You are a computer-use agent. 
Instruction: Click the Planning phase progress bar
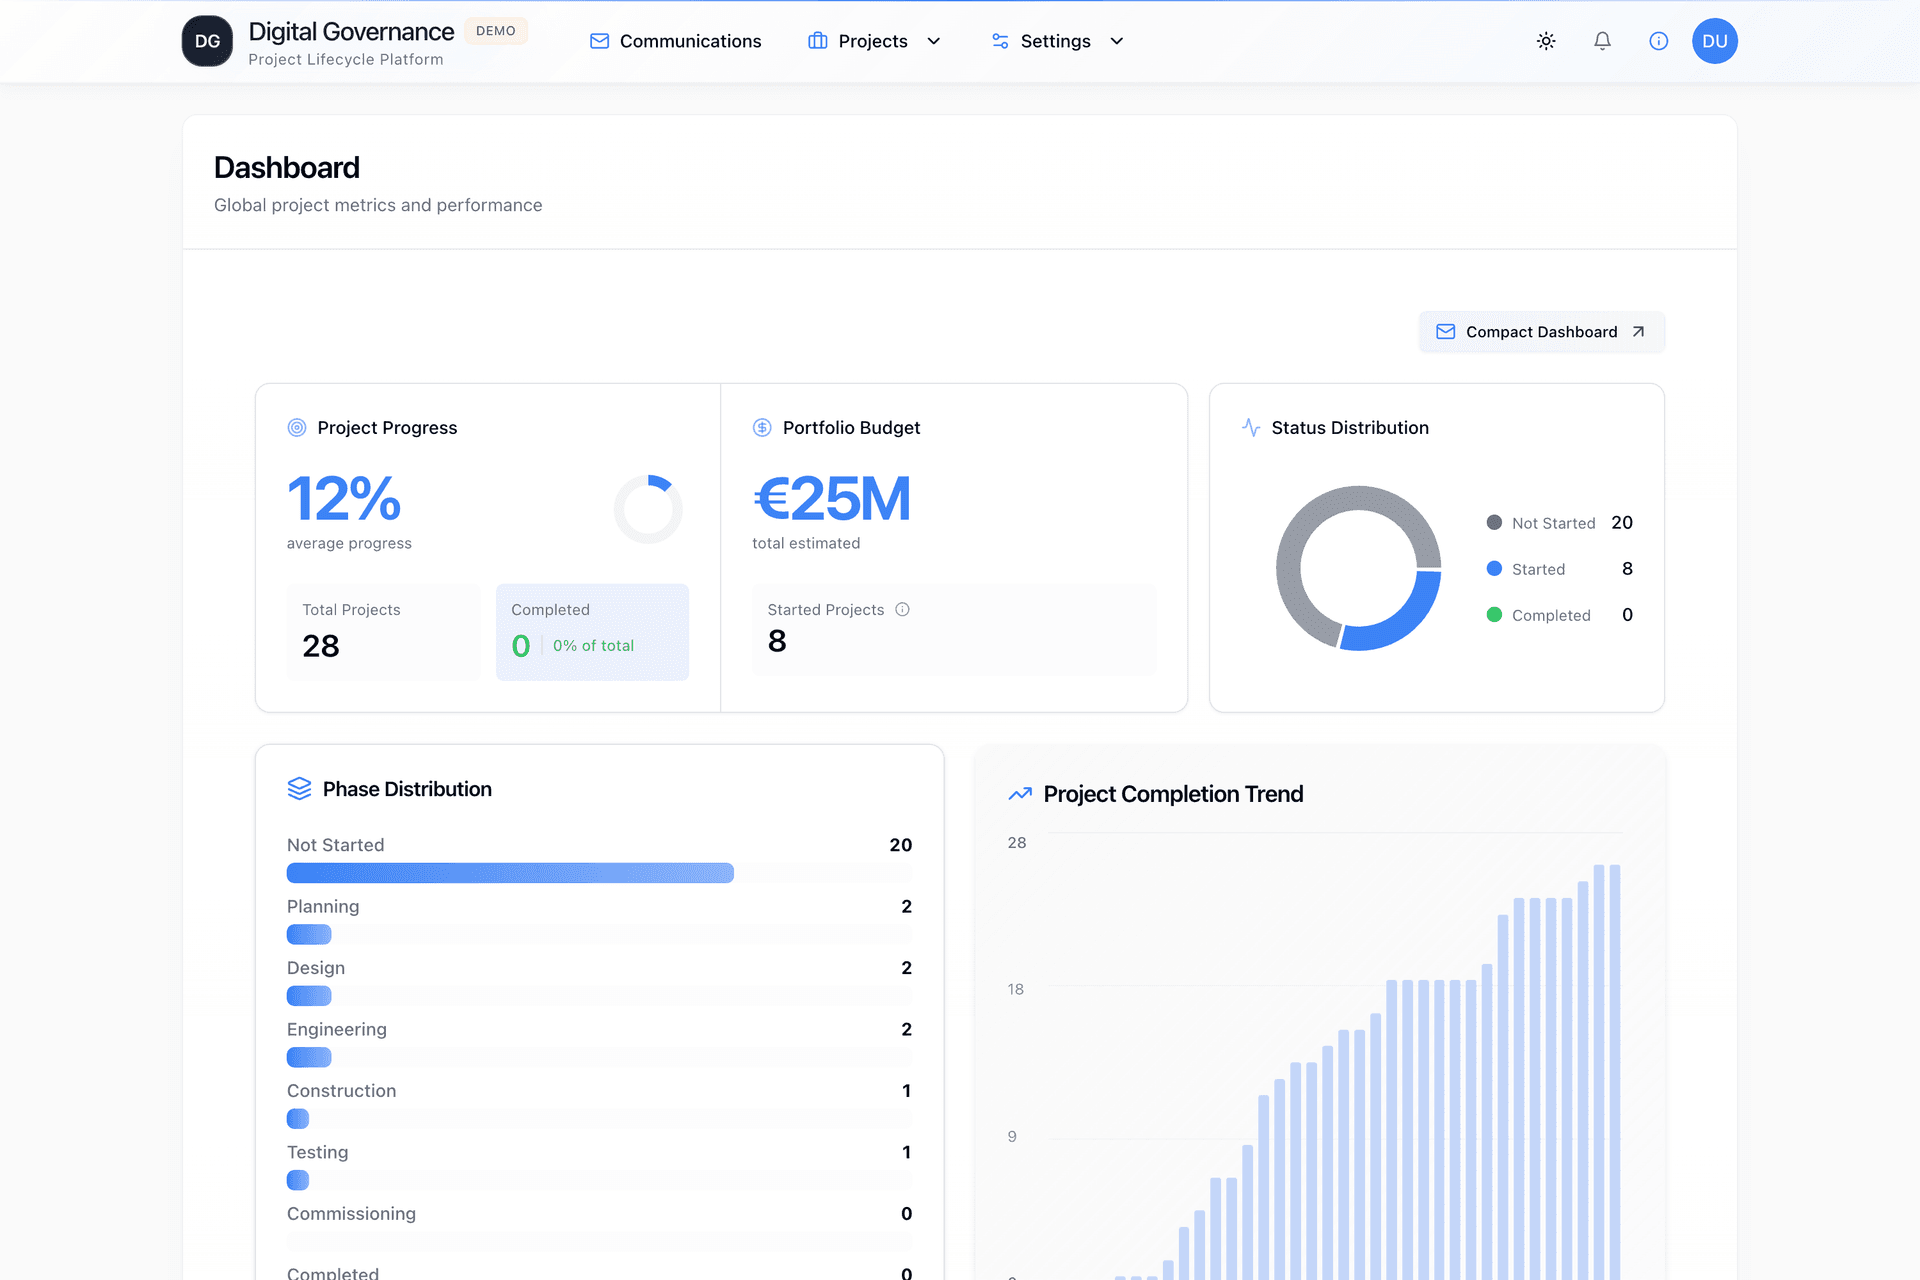599,934
